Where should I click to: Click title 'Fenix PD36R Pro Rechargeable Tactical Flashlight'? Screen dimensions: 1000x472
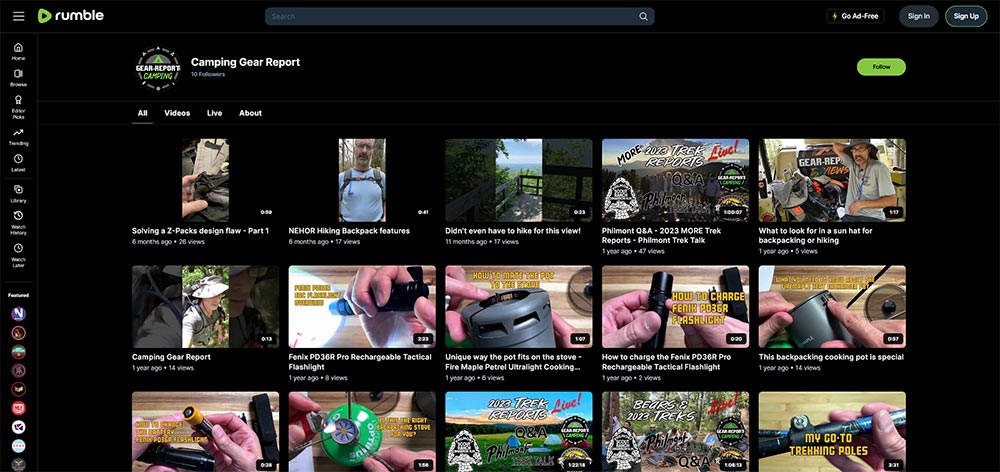(x=360, y=362)
